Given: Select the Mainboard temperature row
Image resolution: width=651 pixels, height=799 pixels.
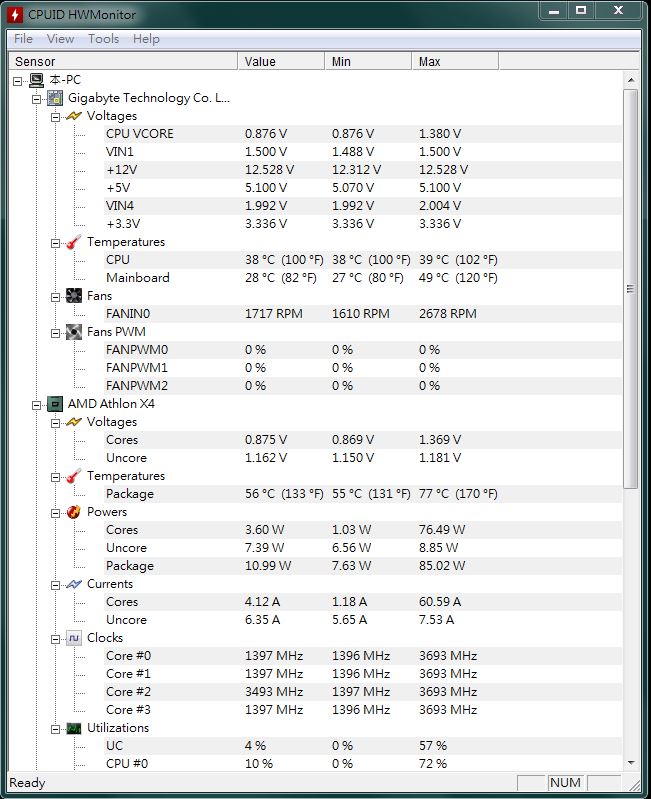Looking at the screenshot, I should click(x=363, y=278).
